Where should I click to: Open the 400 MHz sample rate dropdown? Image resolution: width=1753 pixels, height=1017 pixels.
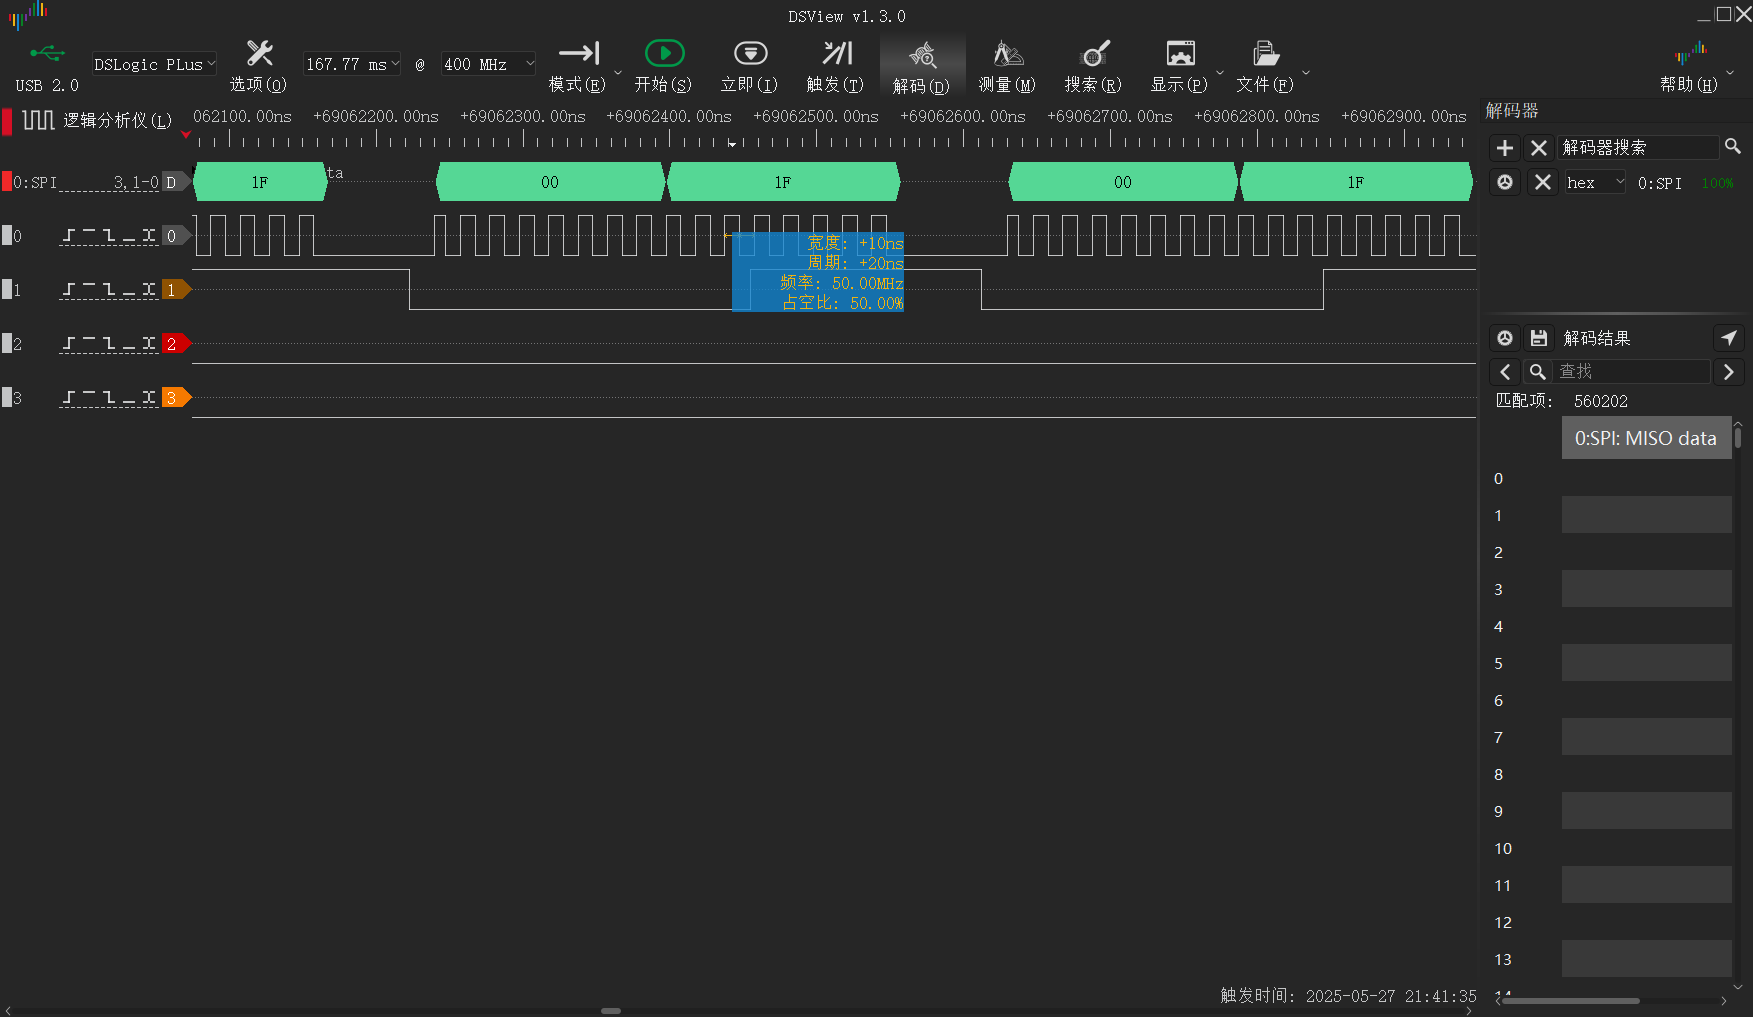tap(489, 64)
